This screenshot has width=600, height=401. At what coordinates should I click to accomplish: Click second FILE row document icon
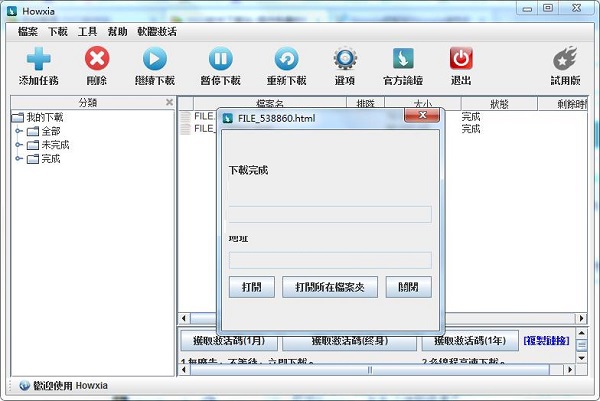click(185, 129)
